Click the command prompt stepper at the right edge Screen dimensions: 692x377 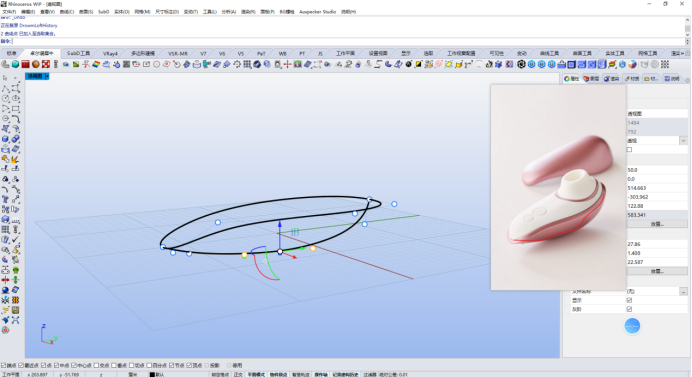click(687, 41)
